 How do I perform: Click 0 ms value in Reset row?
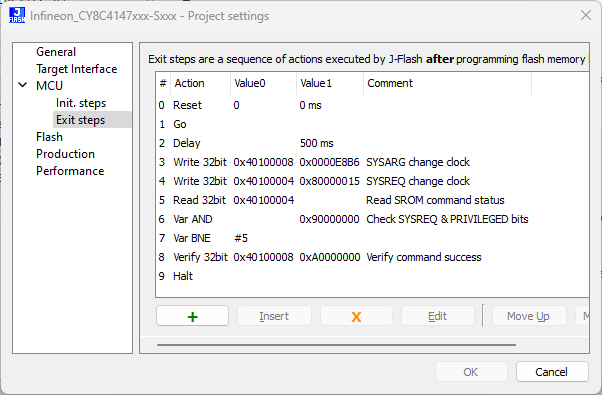pyautogui.click(x=310, y=105)
